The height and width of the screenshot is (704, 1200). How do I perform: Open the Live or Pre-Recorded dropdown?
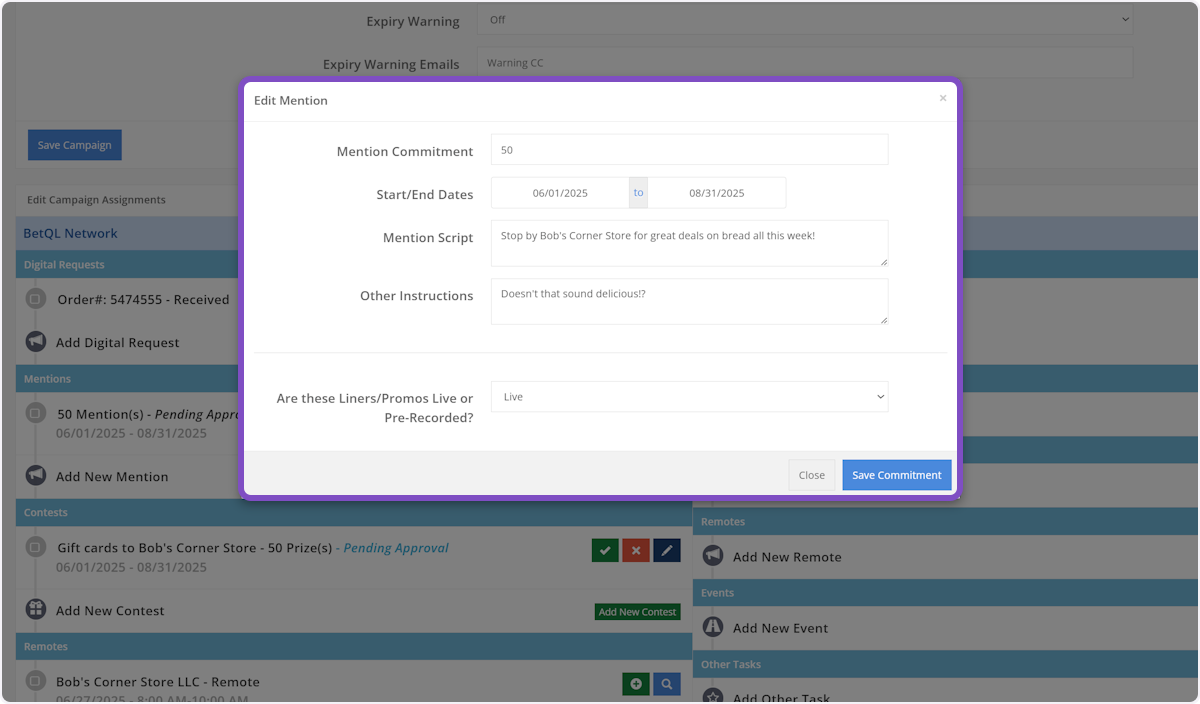[689, 397]
